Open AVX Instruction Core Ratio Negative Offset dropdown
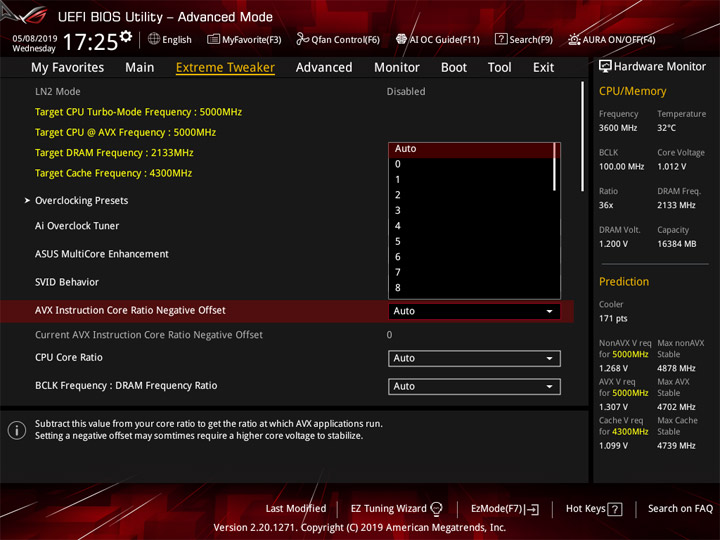 pyautogui.click(x=474, y=311)
